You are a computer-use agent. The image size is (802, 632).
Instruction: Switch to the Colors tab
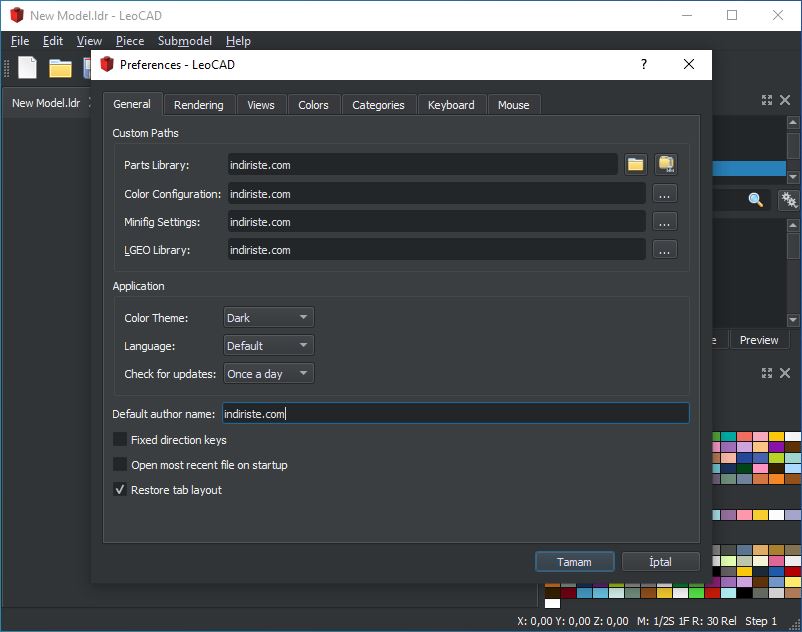coord(313,105)
